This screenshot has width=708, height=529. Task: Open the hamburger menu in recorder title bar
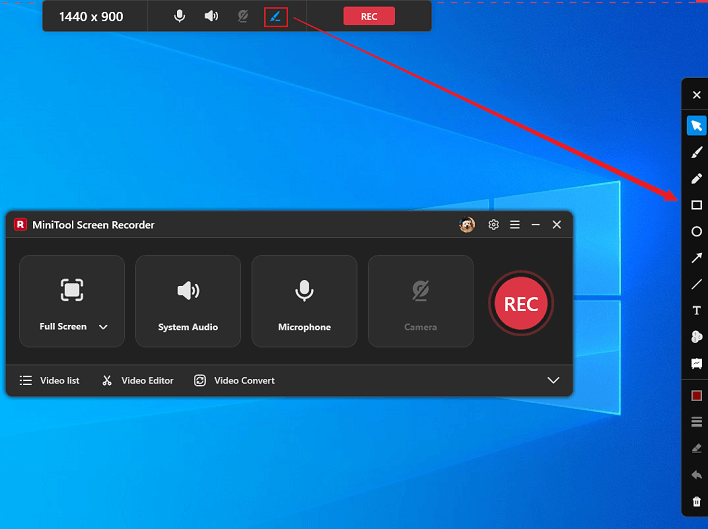pyautogui.click(x=515, y=224)
